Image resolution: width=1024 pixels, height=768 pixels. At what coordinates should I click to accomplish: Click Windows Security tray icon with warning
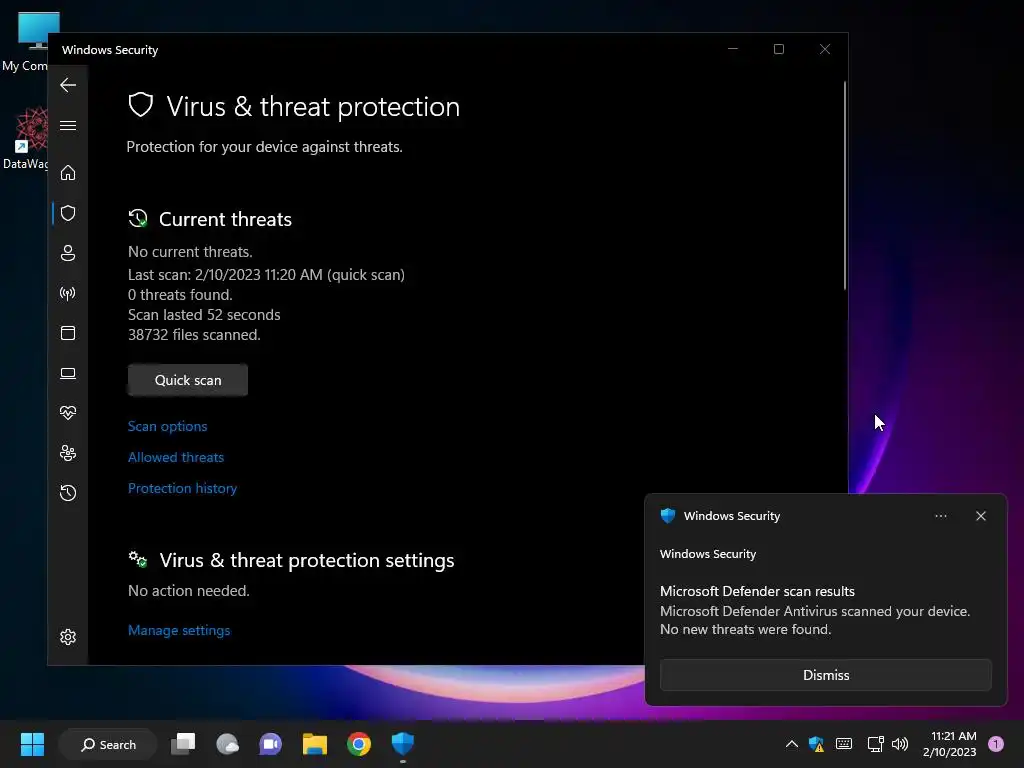click(816, 744)
